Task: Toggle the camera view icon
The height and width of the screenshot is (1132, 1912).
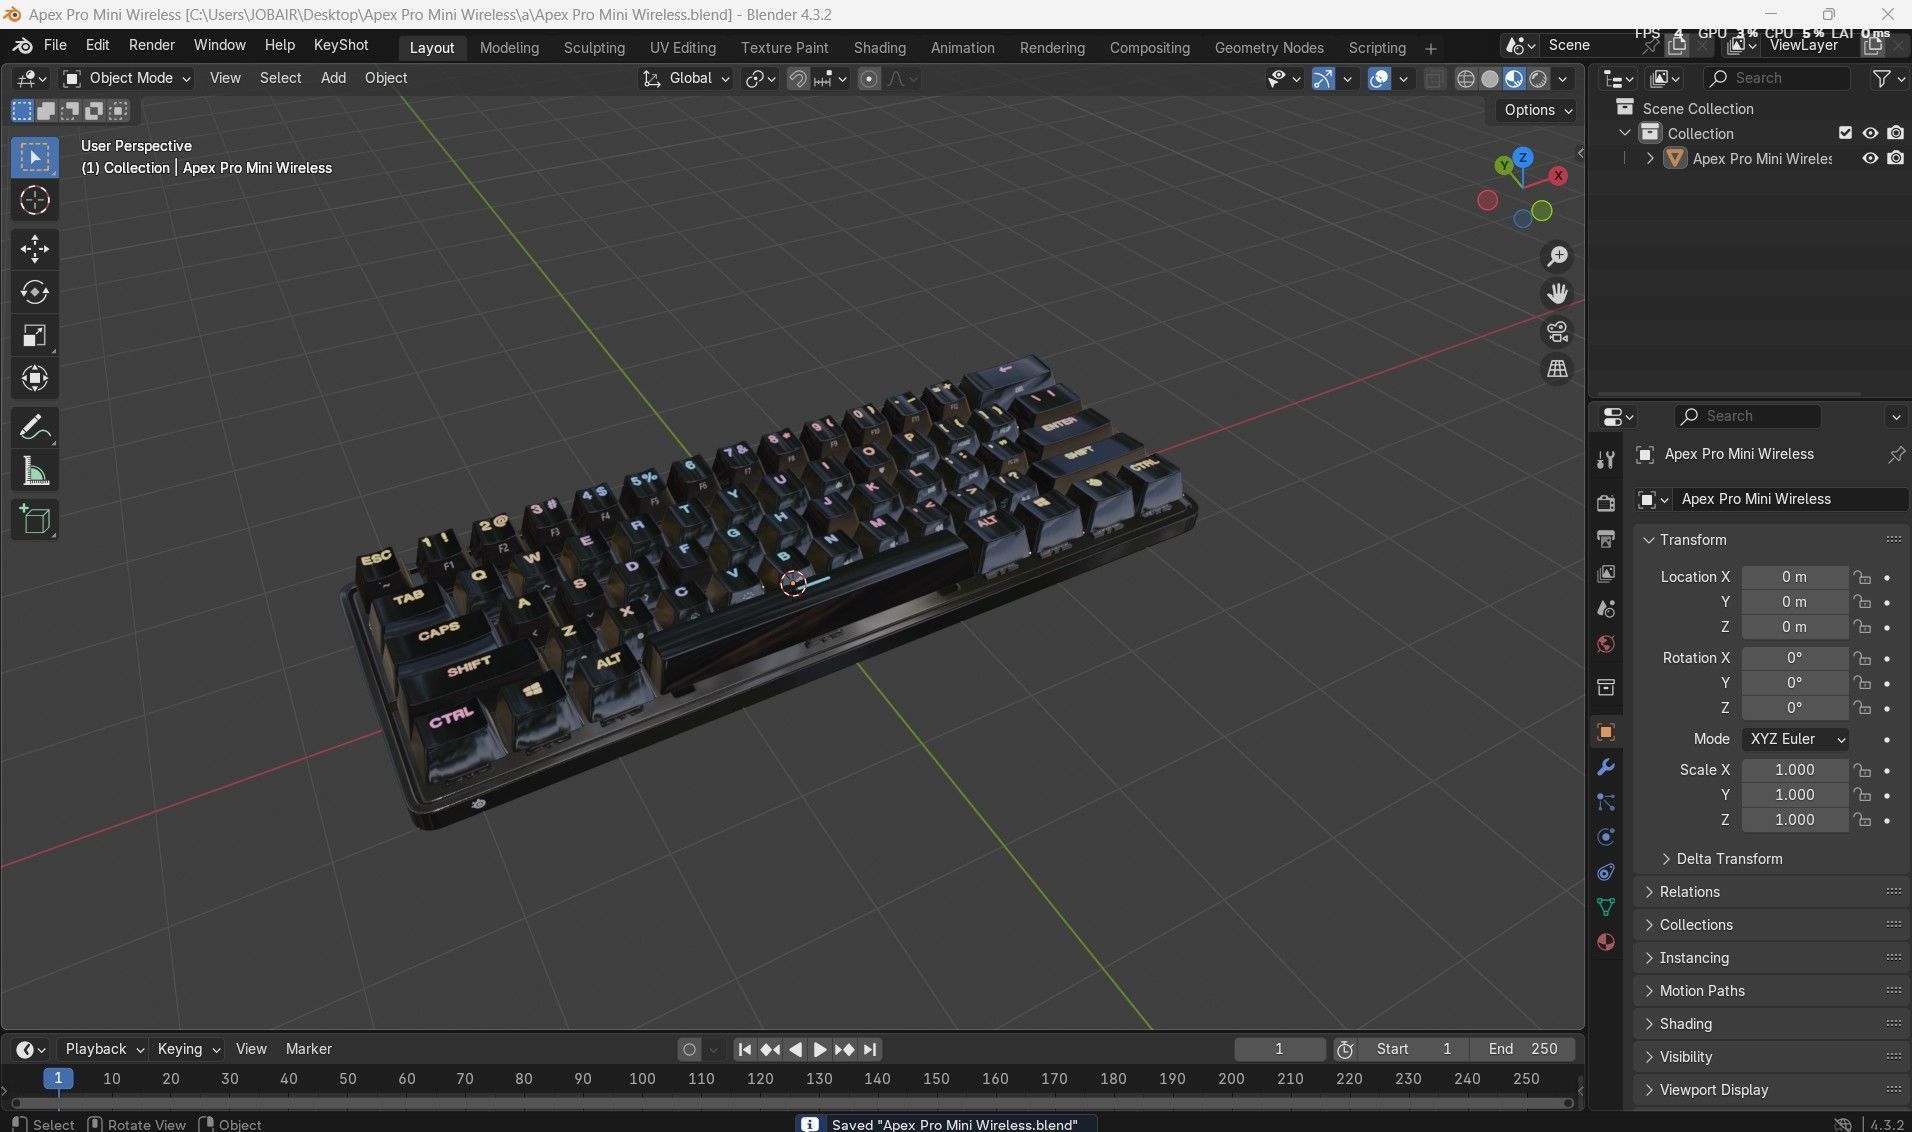Action: pos(1557,331)
